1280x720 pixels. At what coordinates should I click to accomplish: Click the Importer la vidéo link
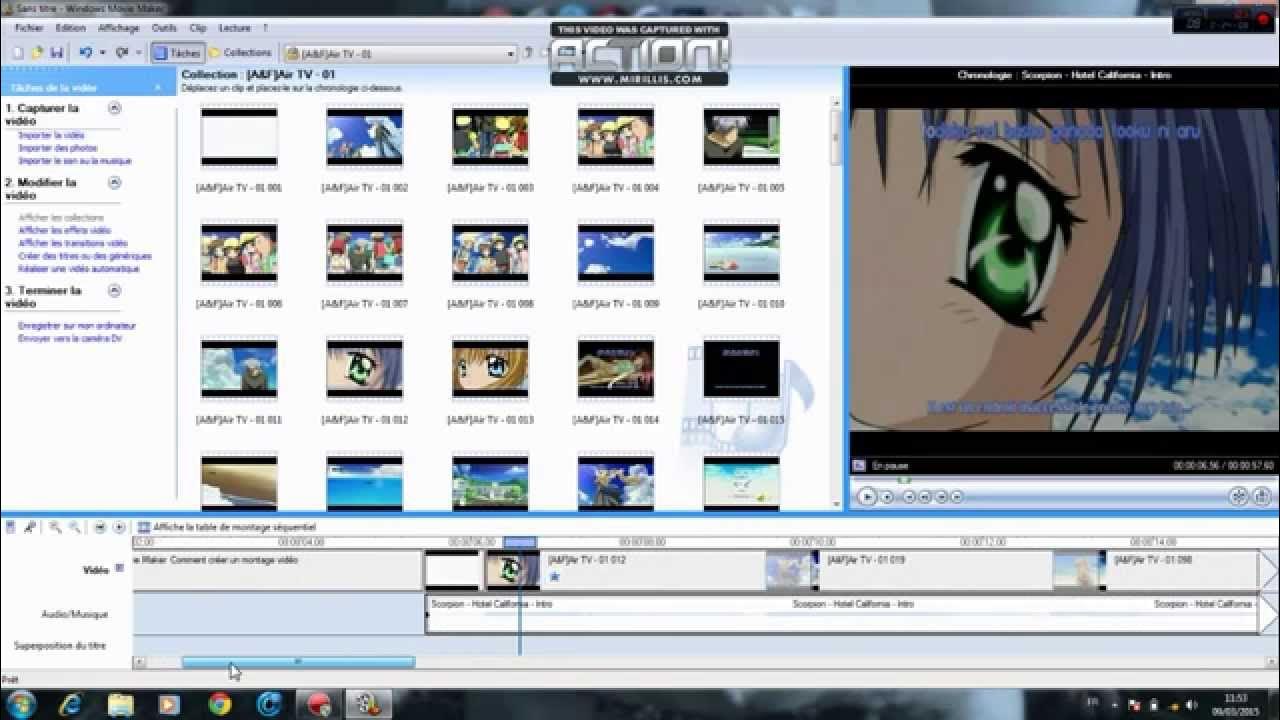[x=51, y=135]
